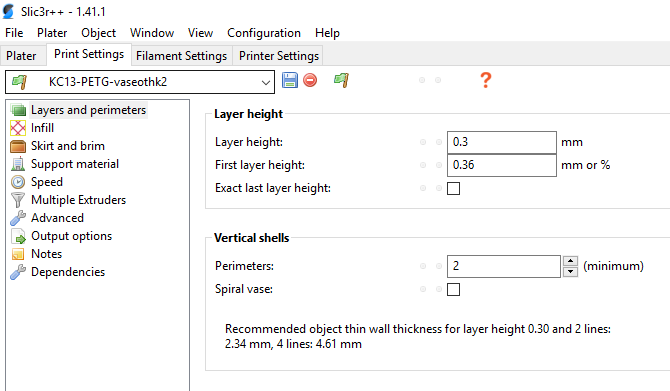Click the Skirt and brim box icon
Viewport: 670px width, 391px height.
click(x=18, y=146)
